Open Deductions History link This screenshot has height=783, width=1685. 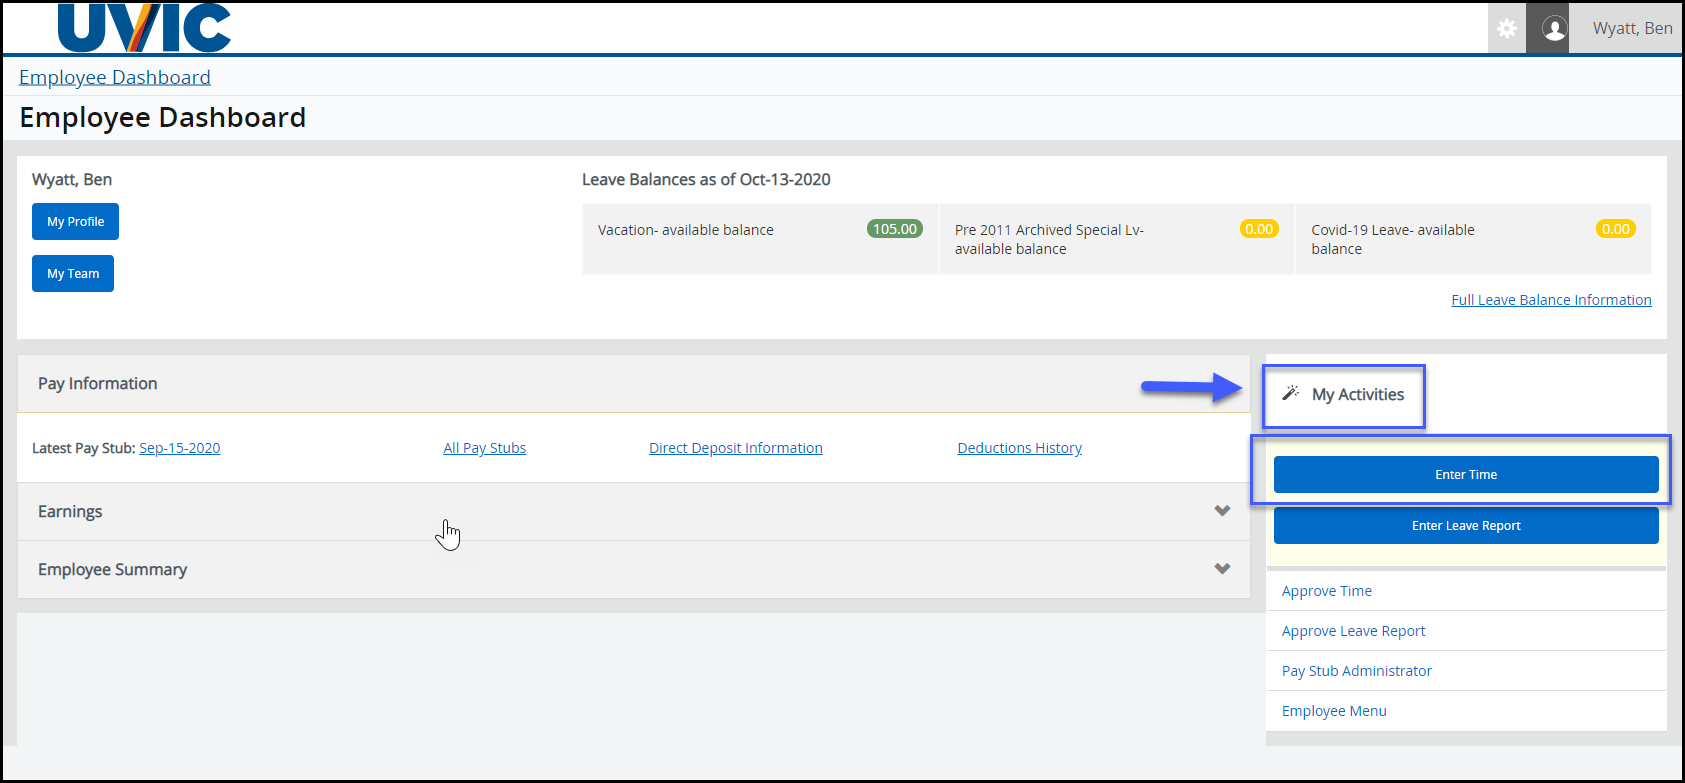pos(1019,448)
